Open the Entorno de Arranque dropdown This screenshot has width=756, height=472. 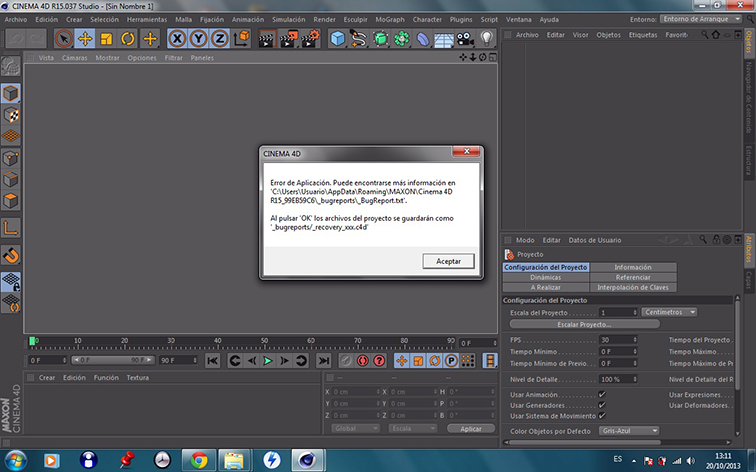click(701, 19)
